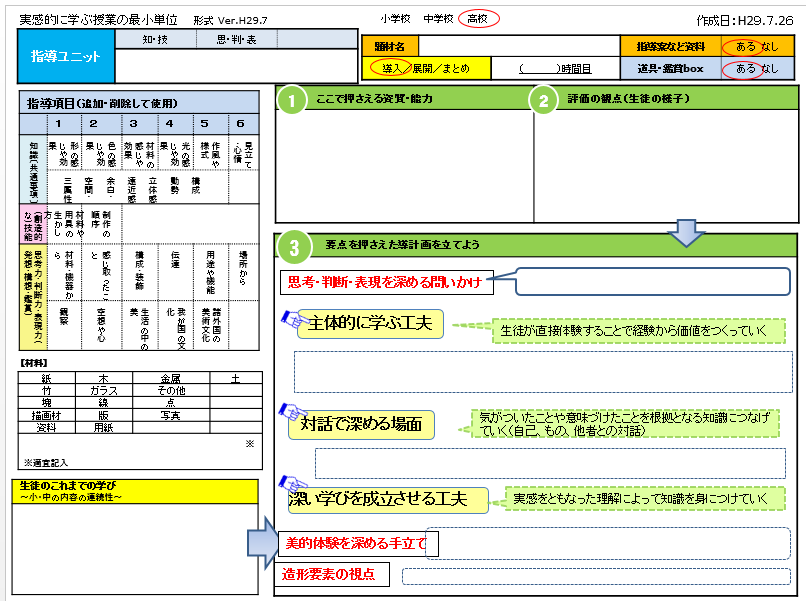
Task: Click the dashed box below 対話で深める場面
Action: coord(551,464)
